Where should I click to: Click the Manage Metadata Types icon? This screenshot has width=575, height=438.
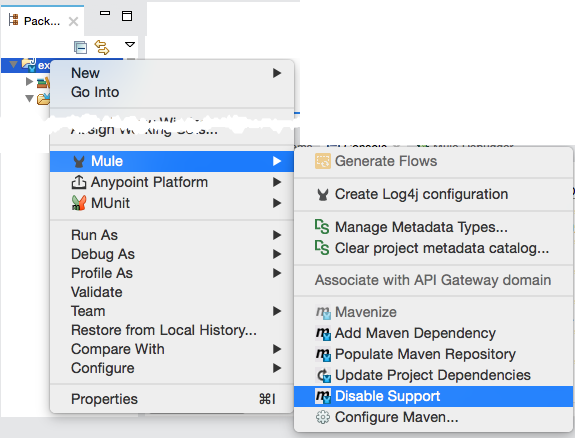pyautogui.click(x=322, y=227)
